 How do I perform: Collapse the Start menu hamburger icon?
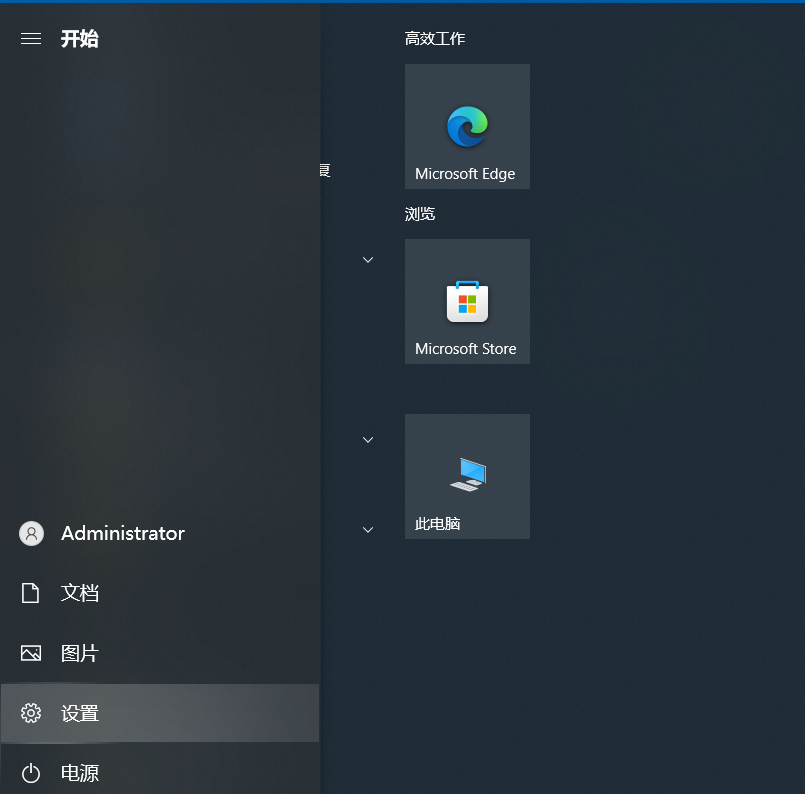click(x=31, y=38)
